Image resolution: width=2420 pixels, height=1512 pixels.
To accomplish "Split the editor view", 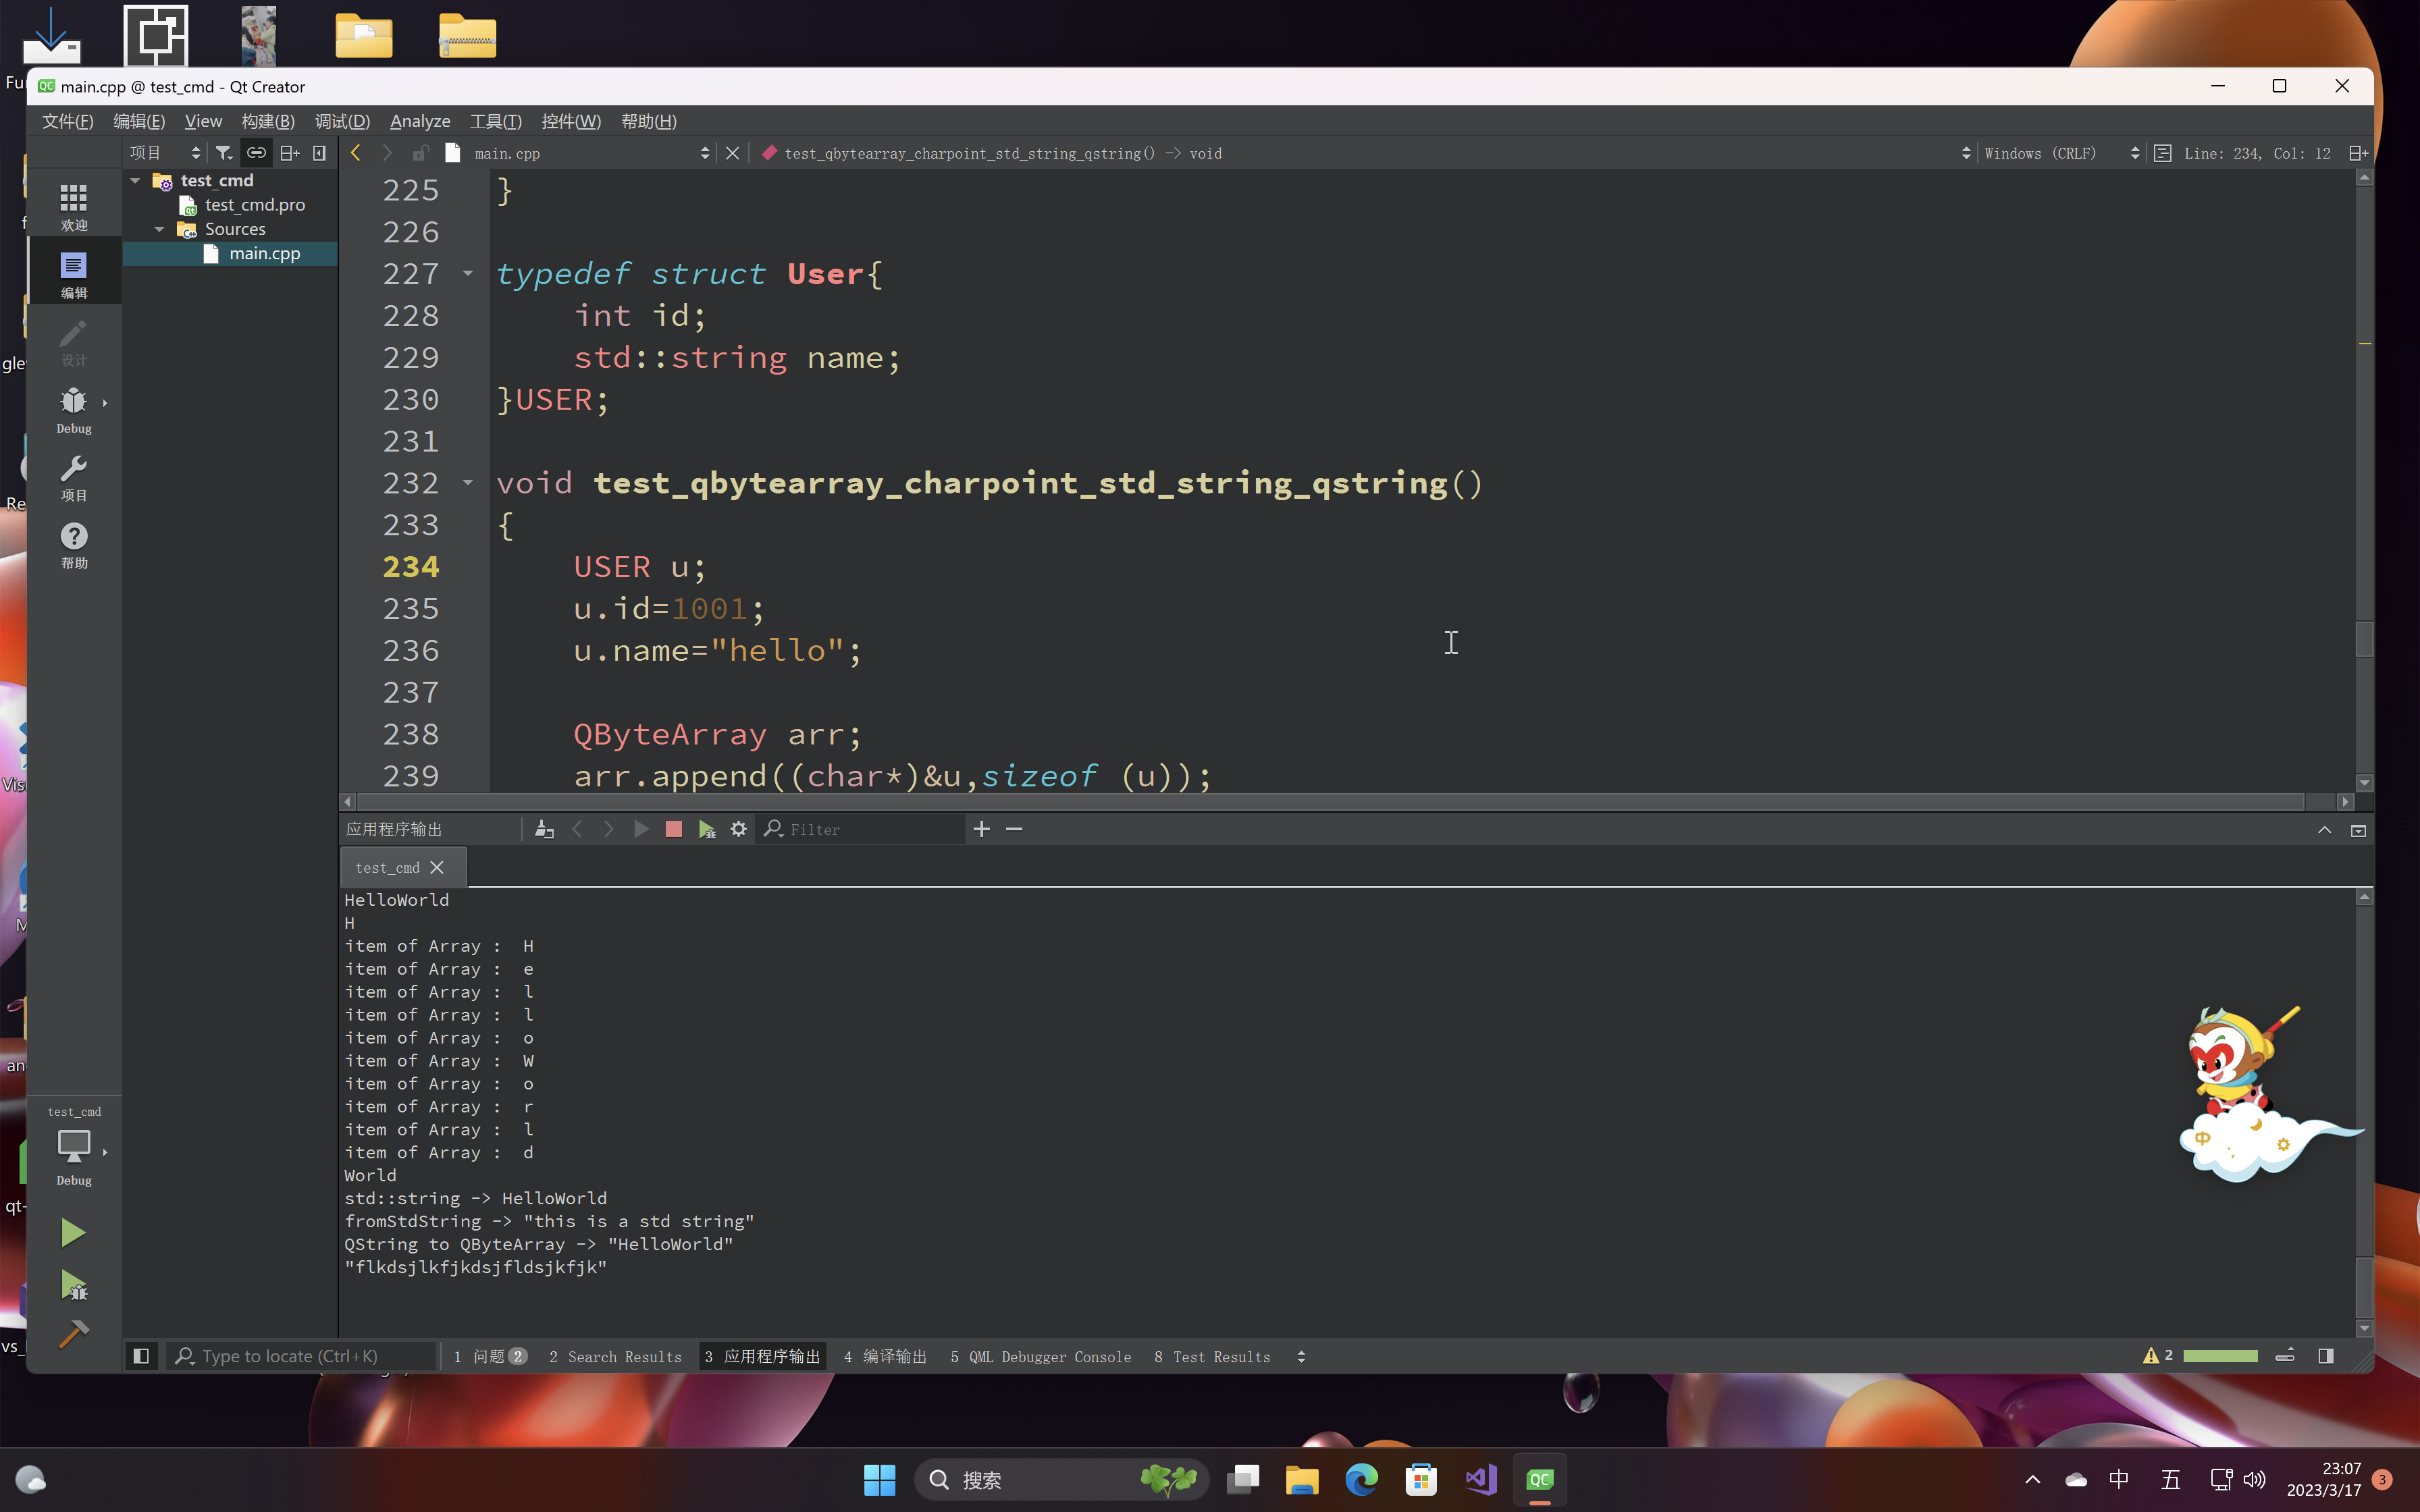I will tap(2358, 153).
